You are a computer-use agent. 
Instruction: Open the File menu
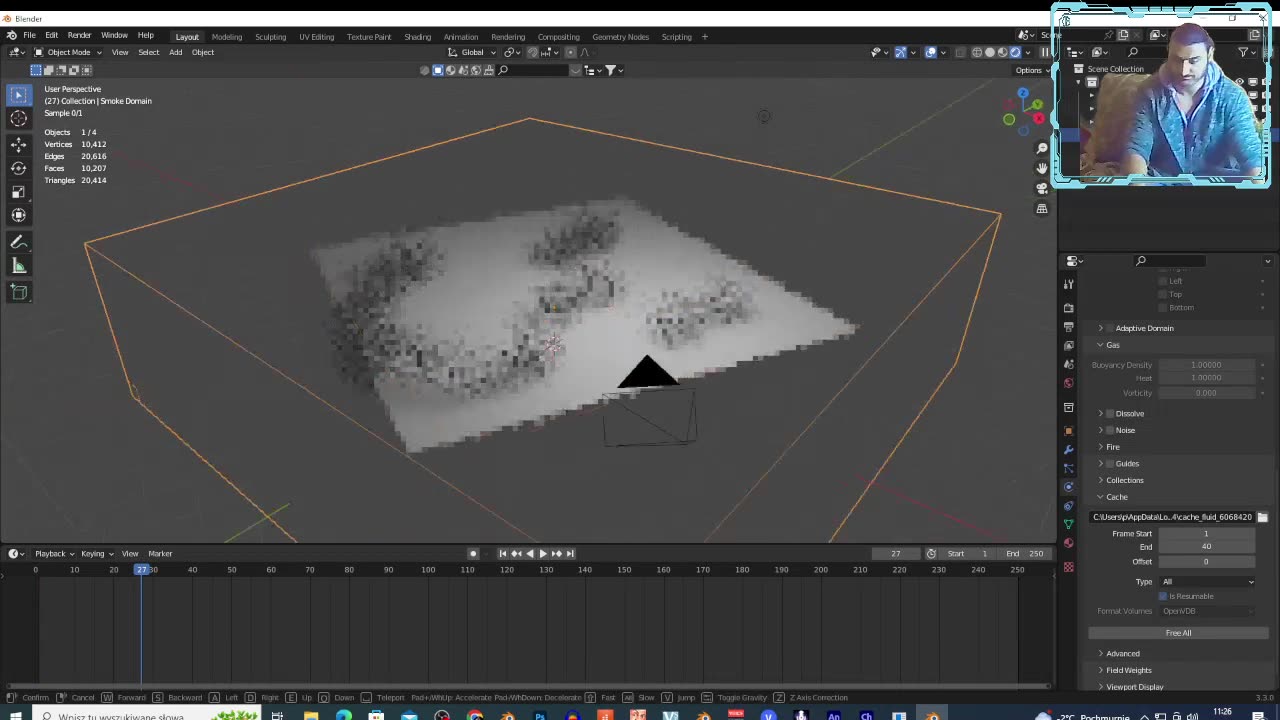click(x=30, y=36)
